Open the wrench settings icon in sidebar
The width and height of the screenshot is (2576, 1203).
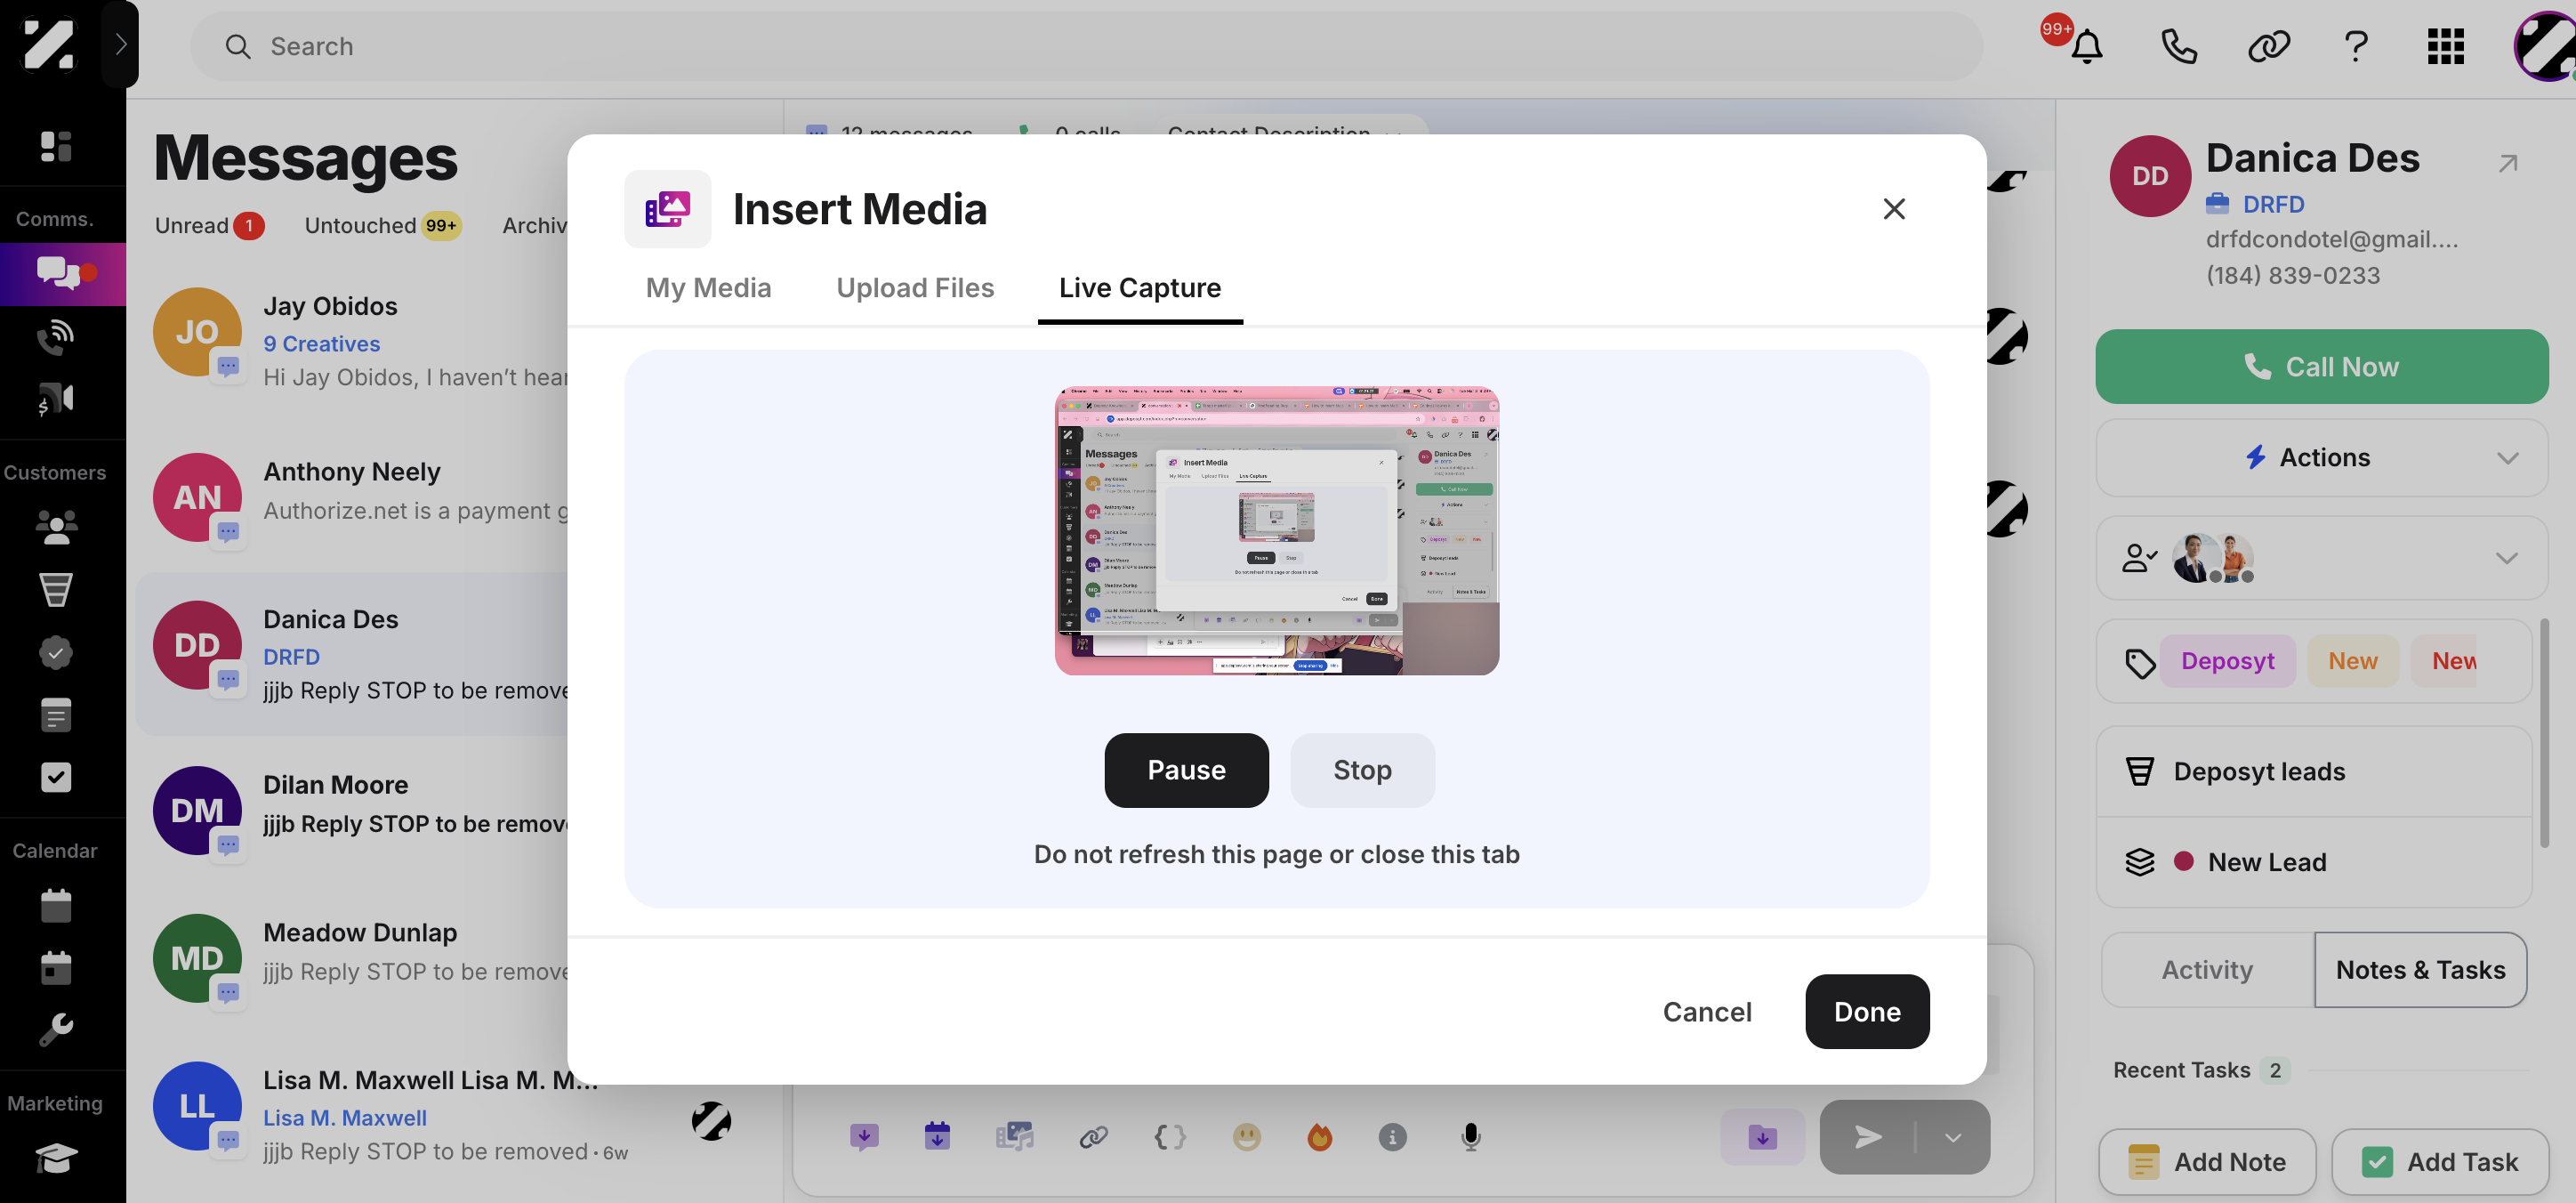(56, 1029)
